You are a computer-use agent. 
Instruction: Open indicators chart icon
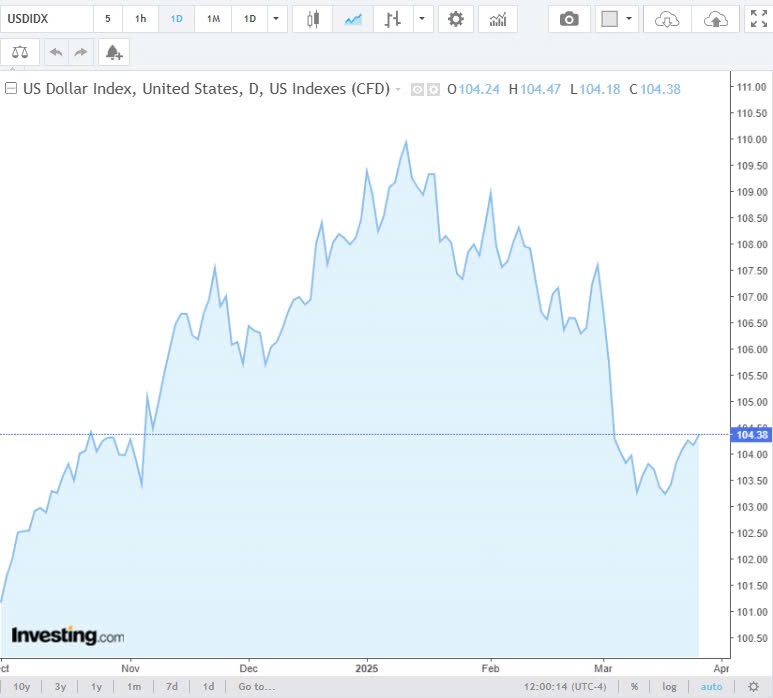click(x=497, y=19)
